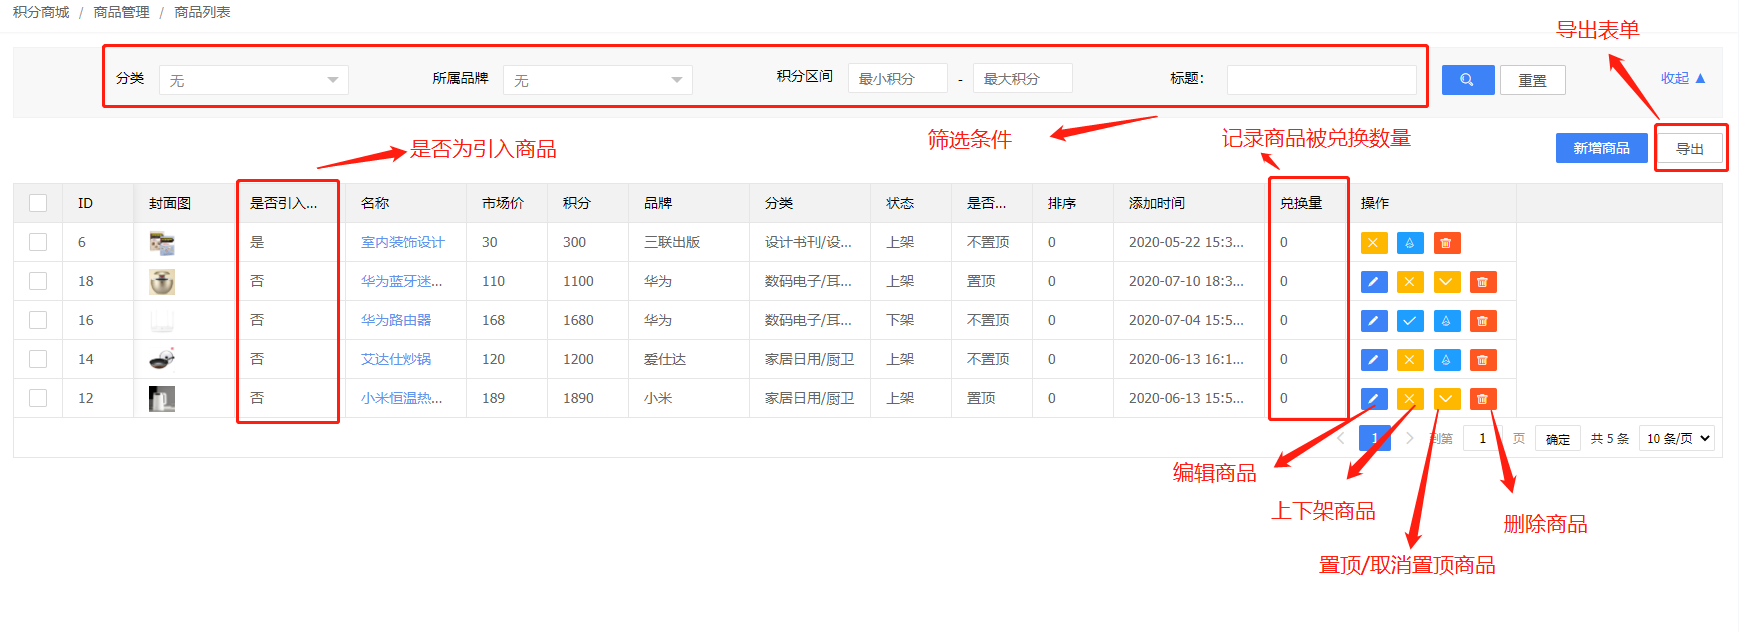Go to 商品管理 in the breadcrumb
Viewport: 1739px width, 632px height.
pyautogui.click(x=121, y=12)
